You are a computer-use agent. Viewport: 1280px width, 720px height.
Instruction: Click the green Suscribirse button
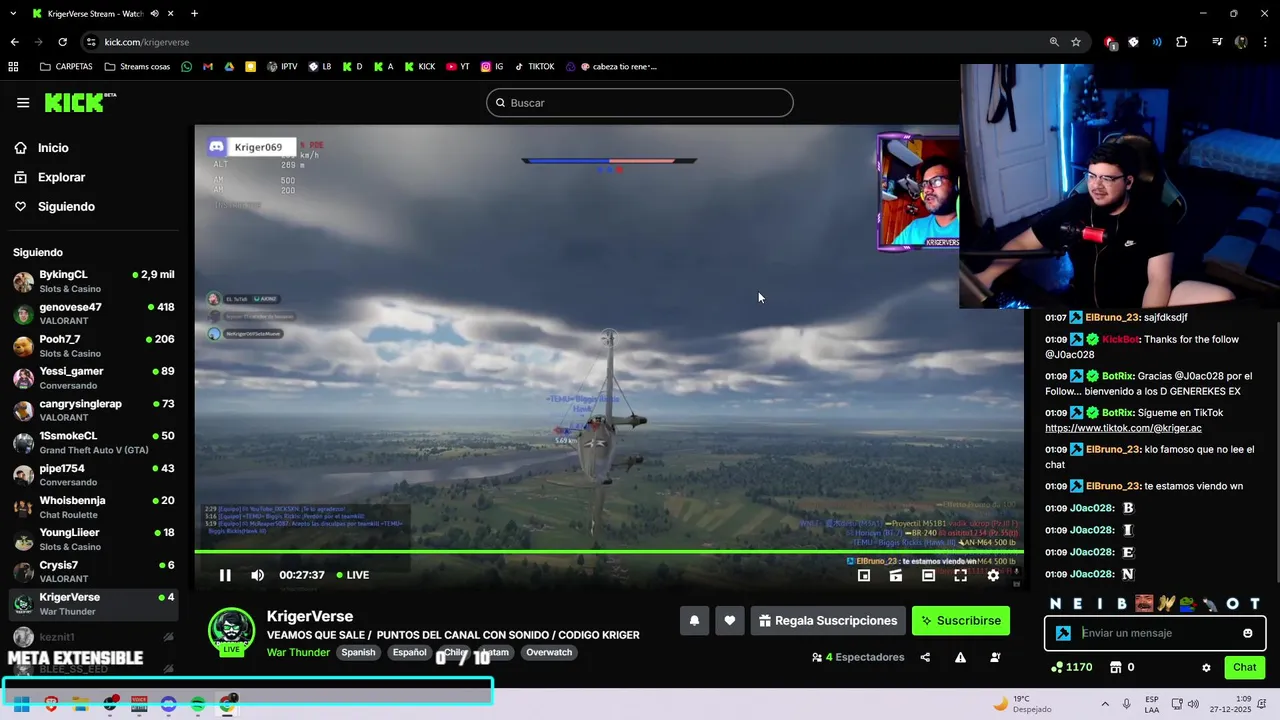(x=961, y=621)
